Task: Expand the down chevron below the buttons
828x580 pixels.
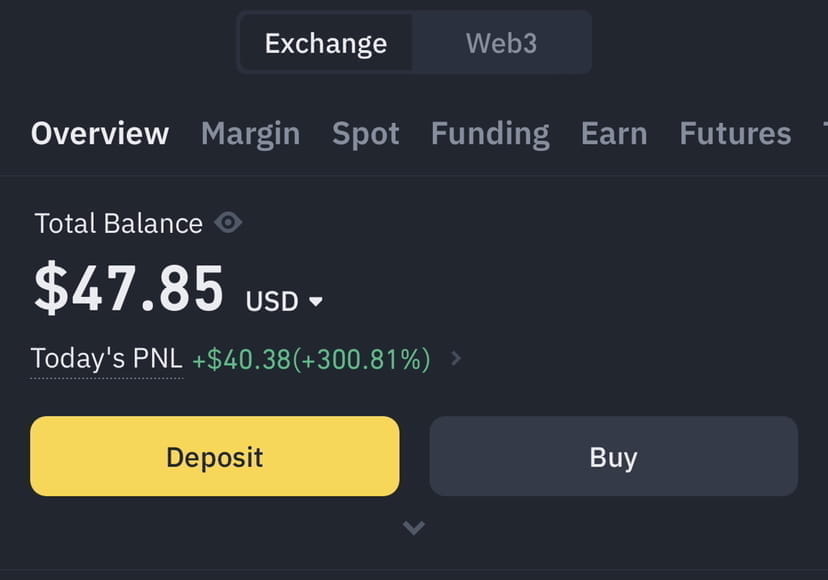Action: (x=413, y=527)
